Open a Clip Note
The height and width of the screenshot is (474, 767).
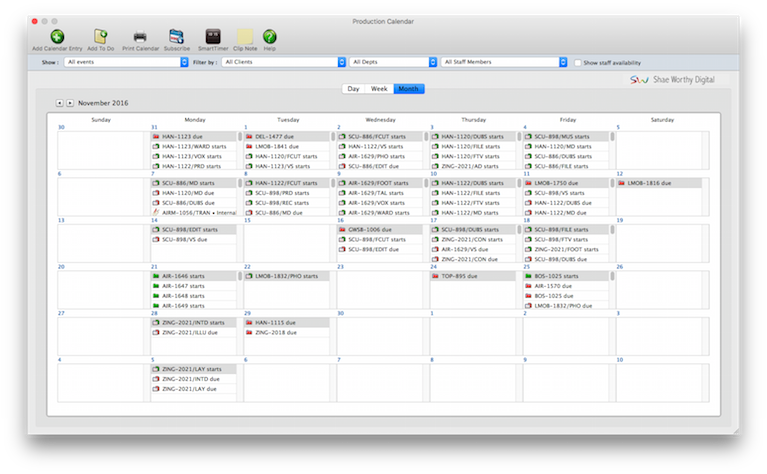coord(244,37)
